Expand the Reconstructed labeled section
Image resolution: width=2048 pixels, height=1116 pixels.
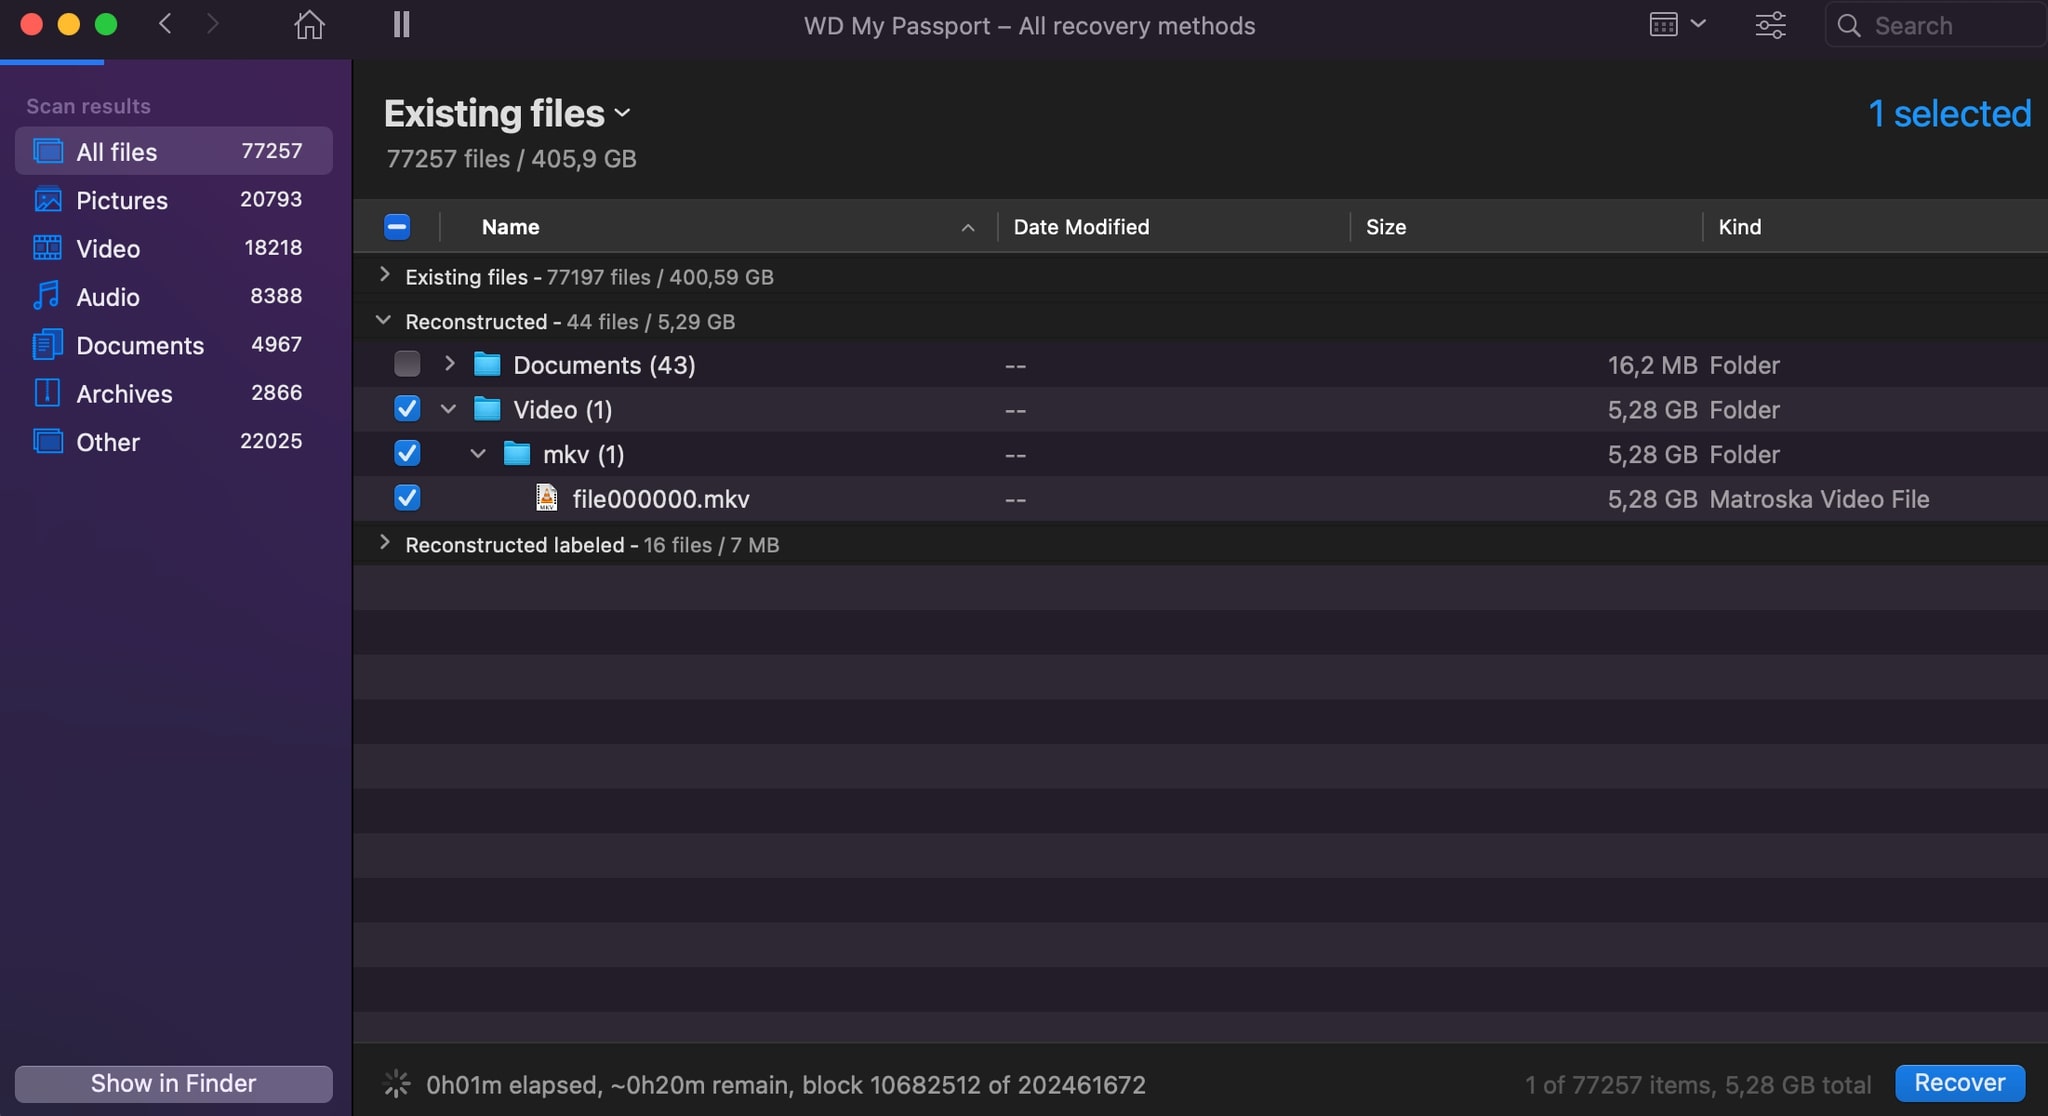click(383, 543)
